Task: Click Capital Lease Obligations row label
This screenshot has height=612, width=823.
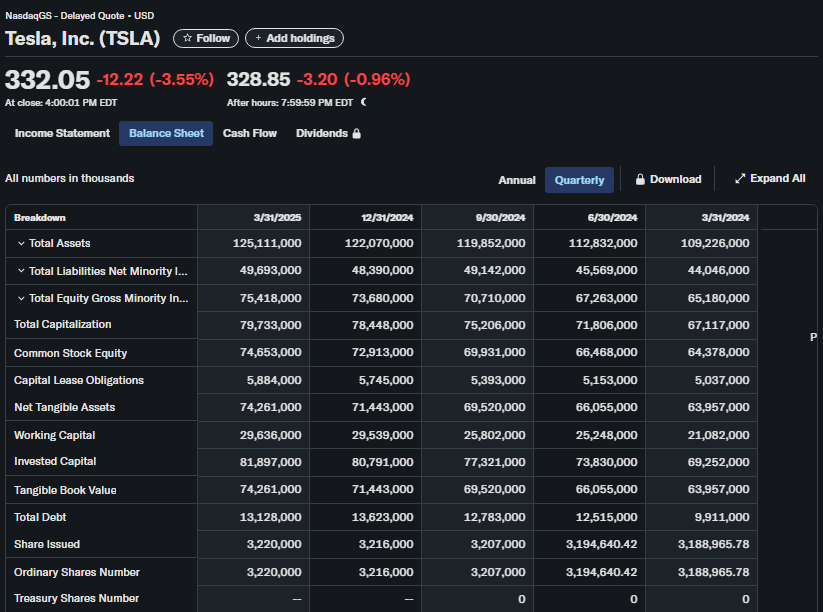Action: click(x=79, y=380)
